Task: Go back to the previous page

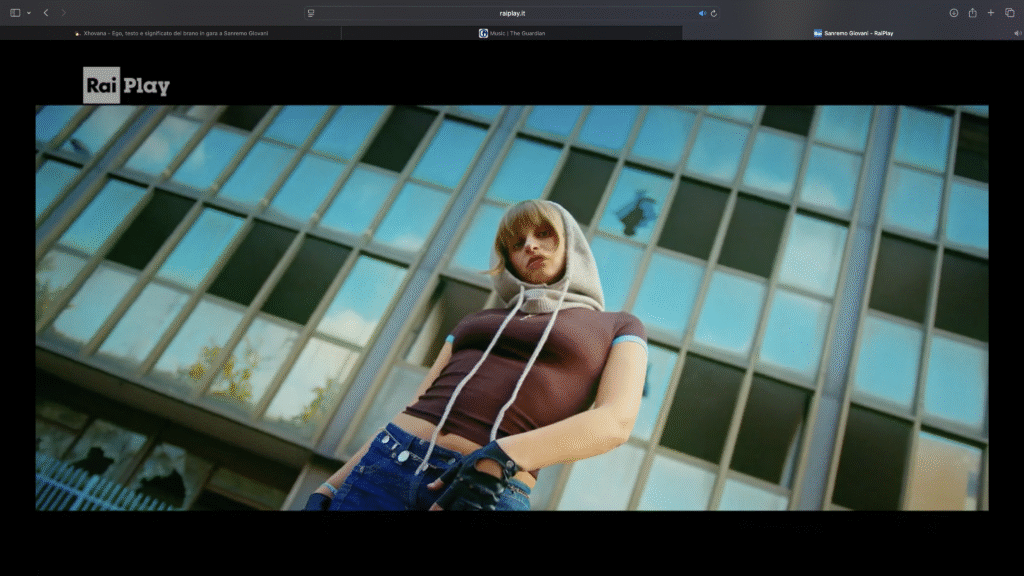Action: pyautogui.click(x=46, y=13)
